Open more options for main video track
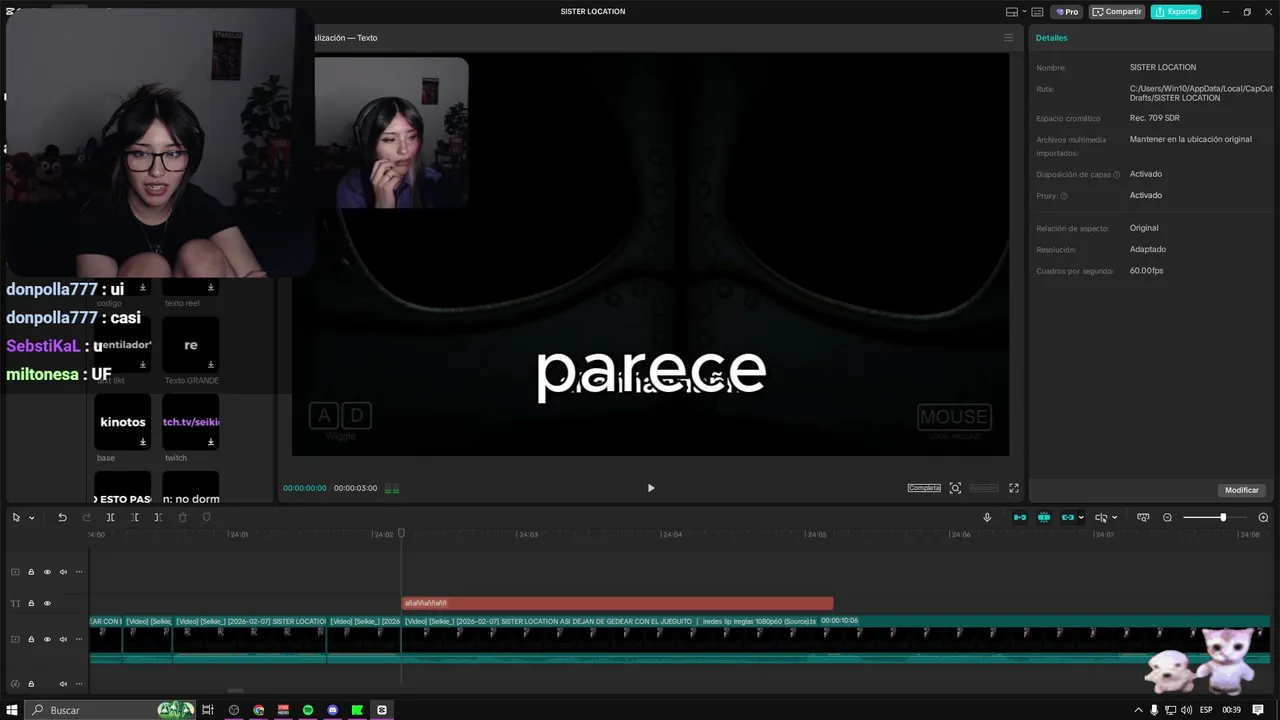This screenshot has width=1280, height=720. click(79, 639)
